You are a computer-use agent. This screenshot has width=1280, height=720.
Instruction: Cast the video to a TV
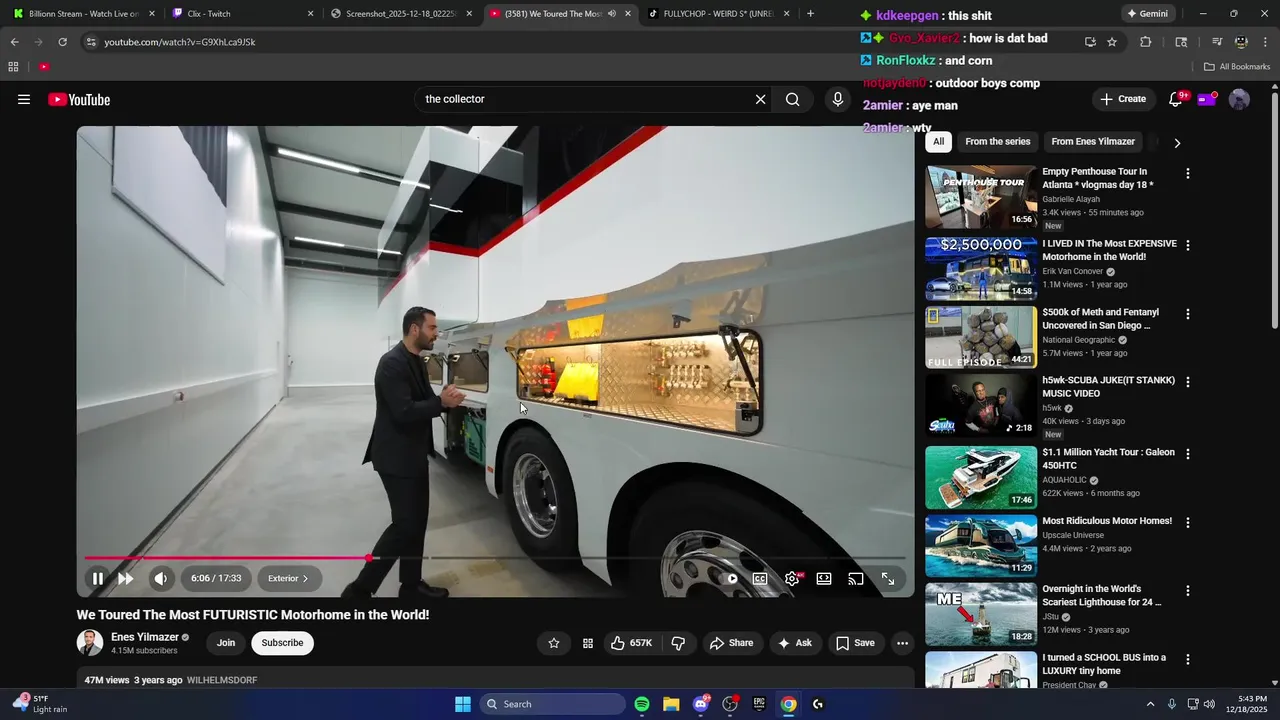pyautogui.click(x=856, y=578)
